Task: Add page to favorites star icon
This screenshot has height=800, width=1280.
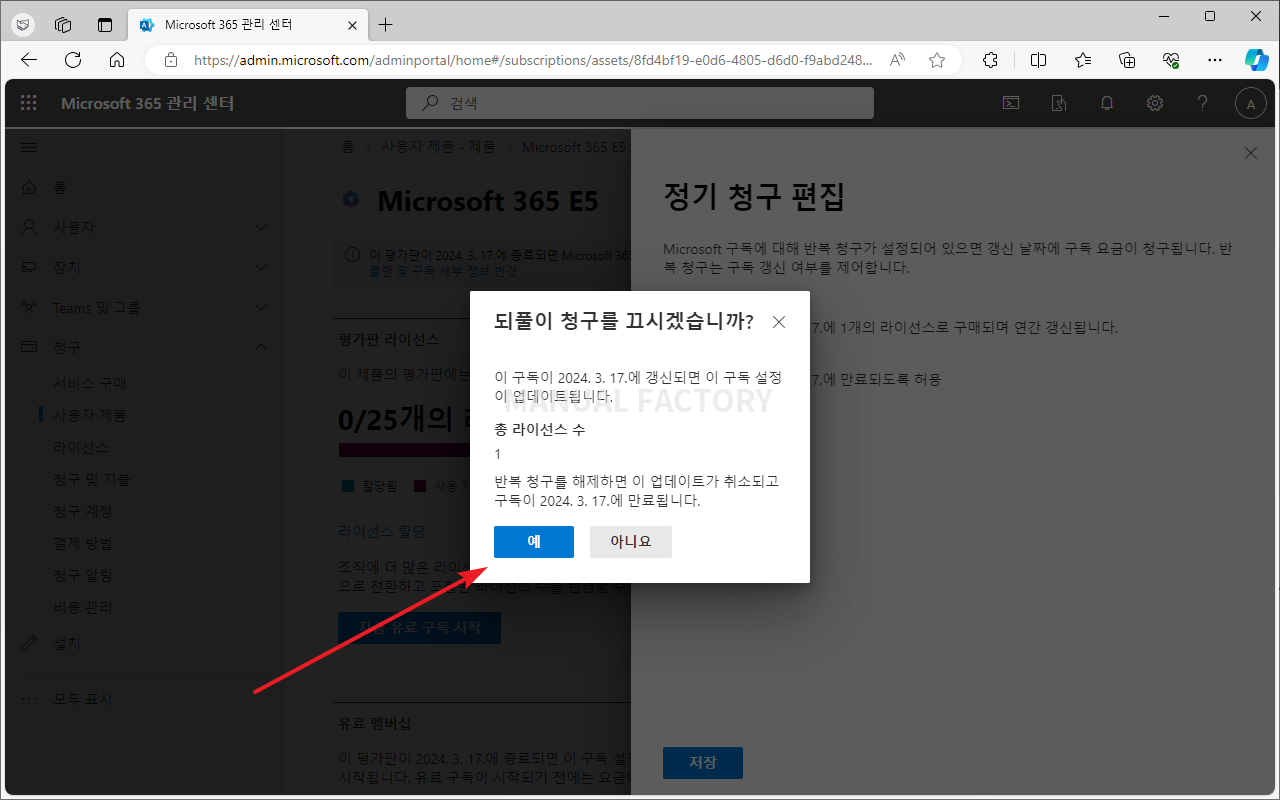Action: pyautogui.click(x=937, y=60)
